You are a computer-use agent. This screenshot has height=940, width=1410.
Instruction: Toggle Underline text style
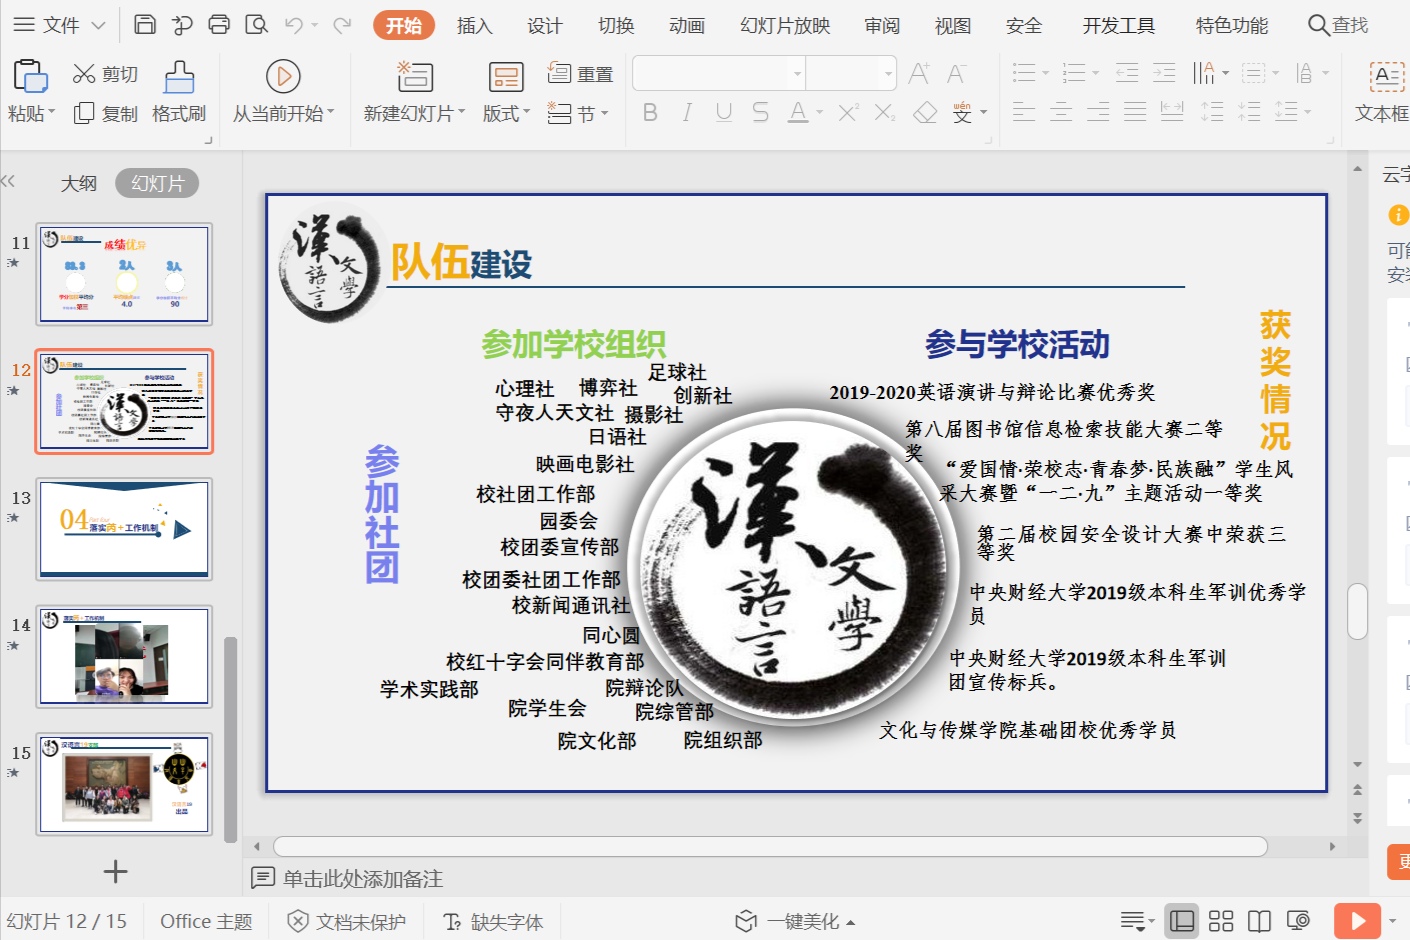(724, 113)
